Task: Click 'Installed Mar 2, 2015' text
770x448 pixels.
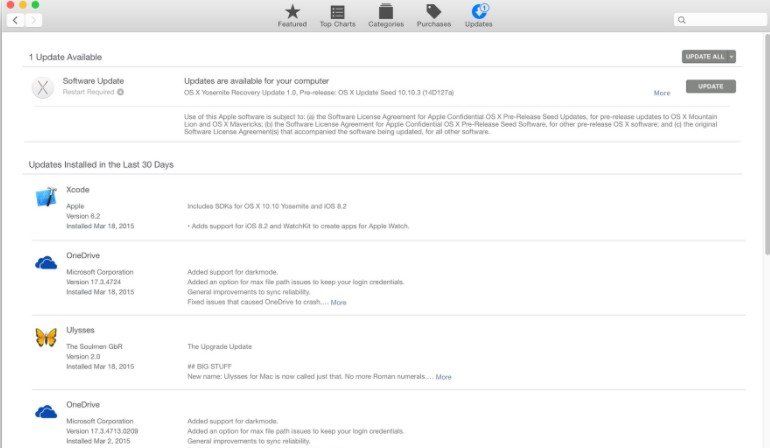Action: [x=98, y=441]
